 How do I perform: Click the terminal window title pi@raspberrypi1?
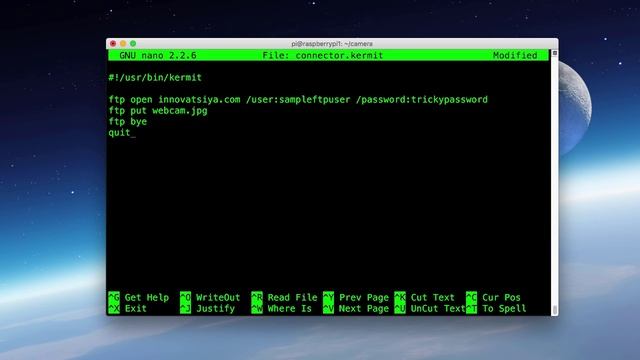point(332,44)
